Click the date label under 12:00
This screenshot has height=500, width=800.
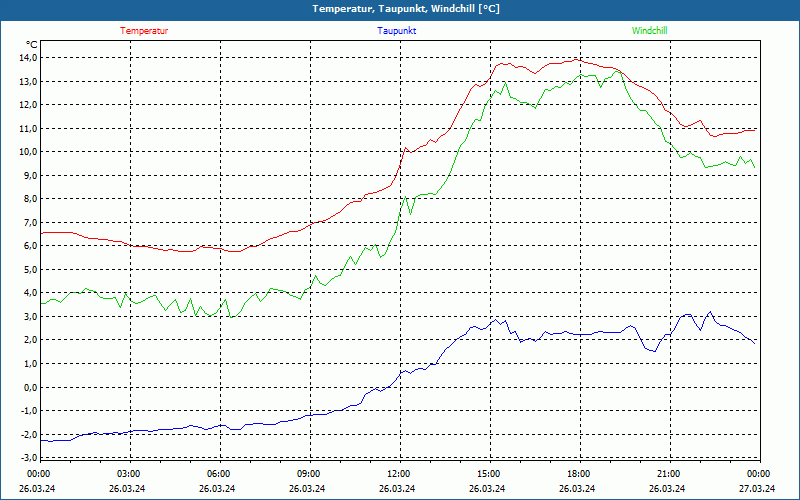[397, 488]
